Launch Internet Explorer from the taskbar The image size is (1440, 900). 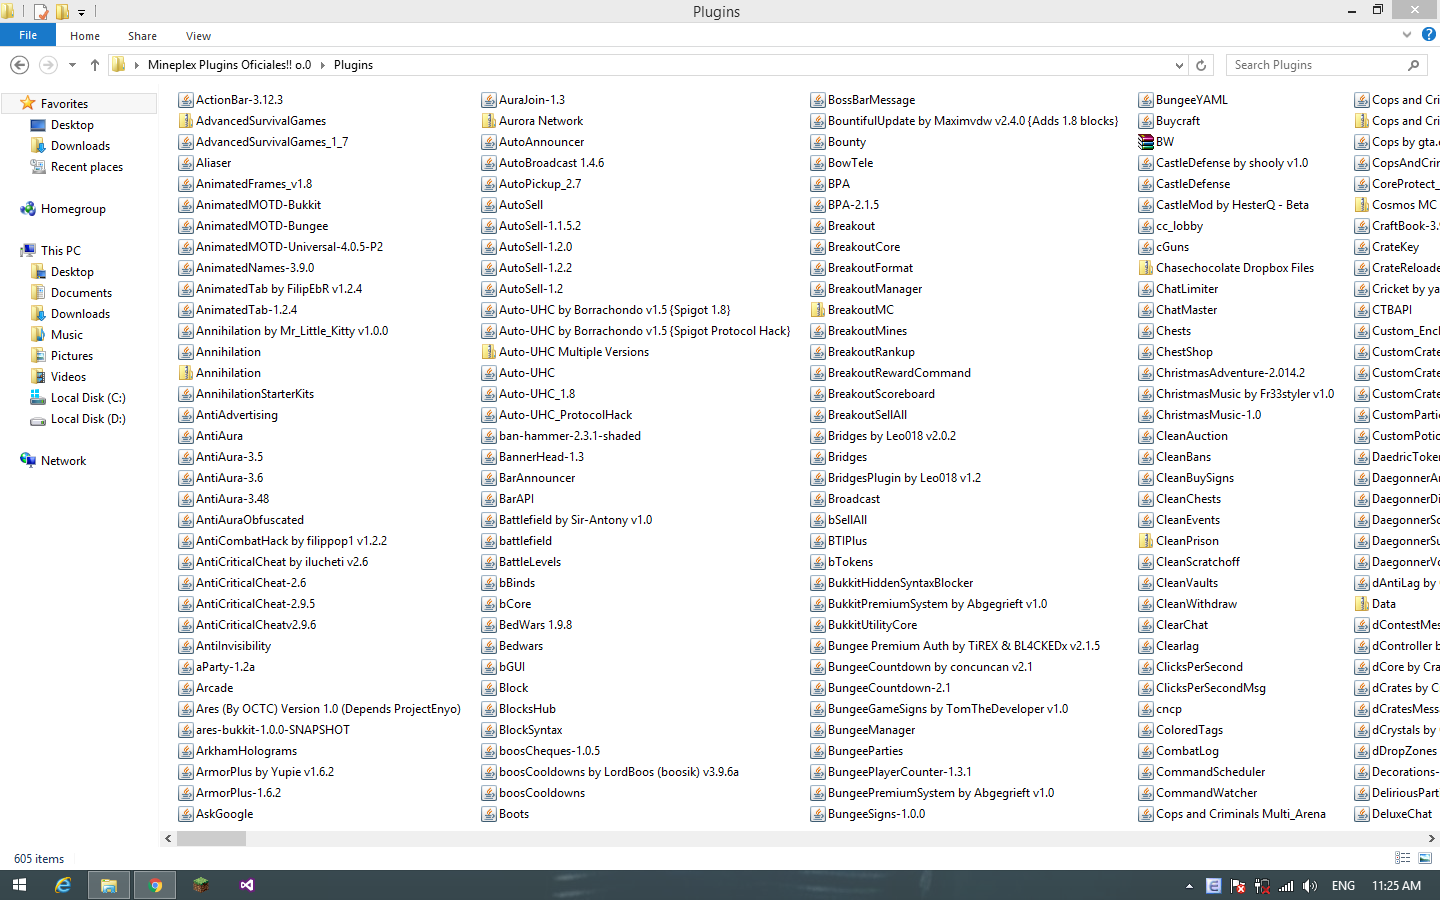[x=63, y=885]
